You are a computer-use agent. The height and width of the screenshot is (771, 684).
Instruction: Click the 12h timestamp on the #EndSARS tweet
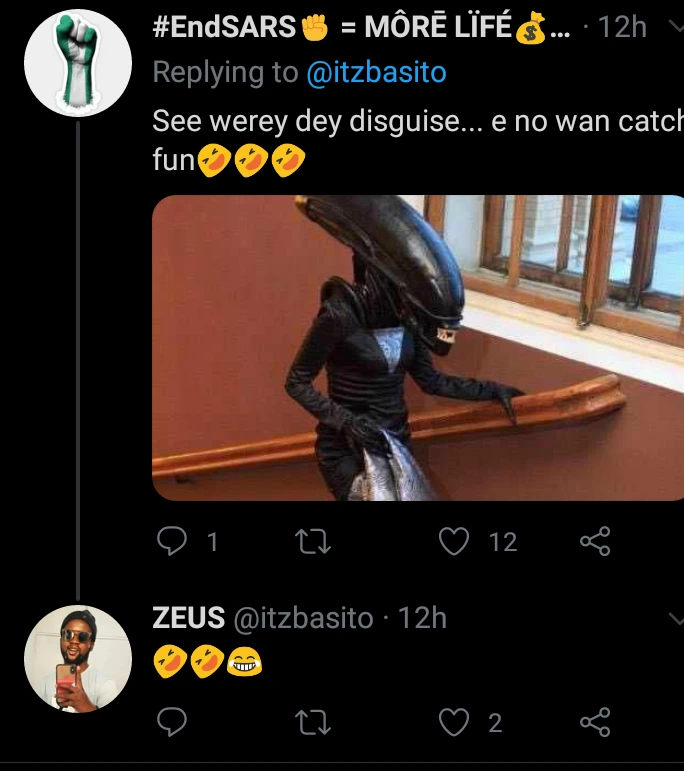[x=622, y=28]
